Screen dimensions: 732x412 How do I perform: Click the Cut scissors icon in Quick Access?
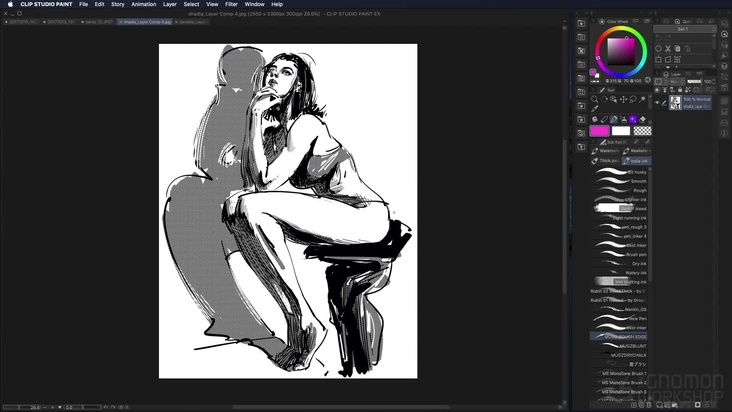click(x=668, y=49)
